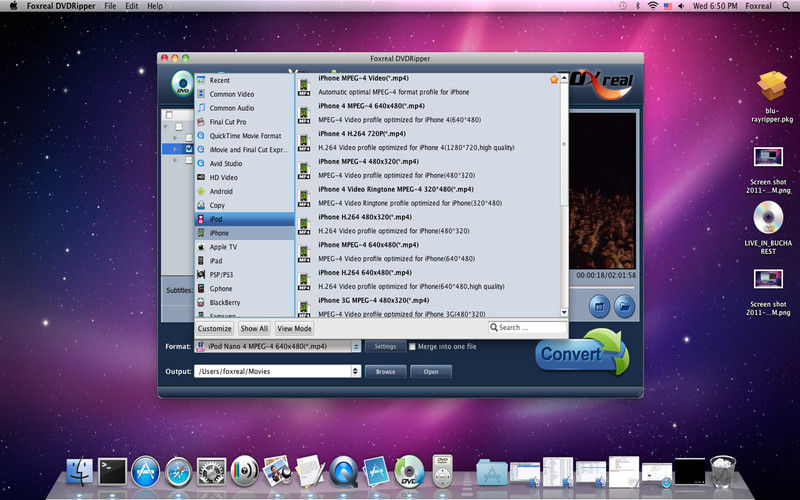This screenshot has height=500, width=800.
Task: Select the BlackBerry phone icon
Action: pos(201,303)
